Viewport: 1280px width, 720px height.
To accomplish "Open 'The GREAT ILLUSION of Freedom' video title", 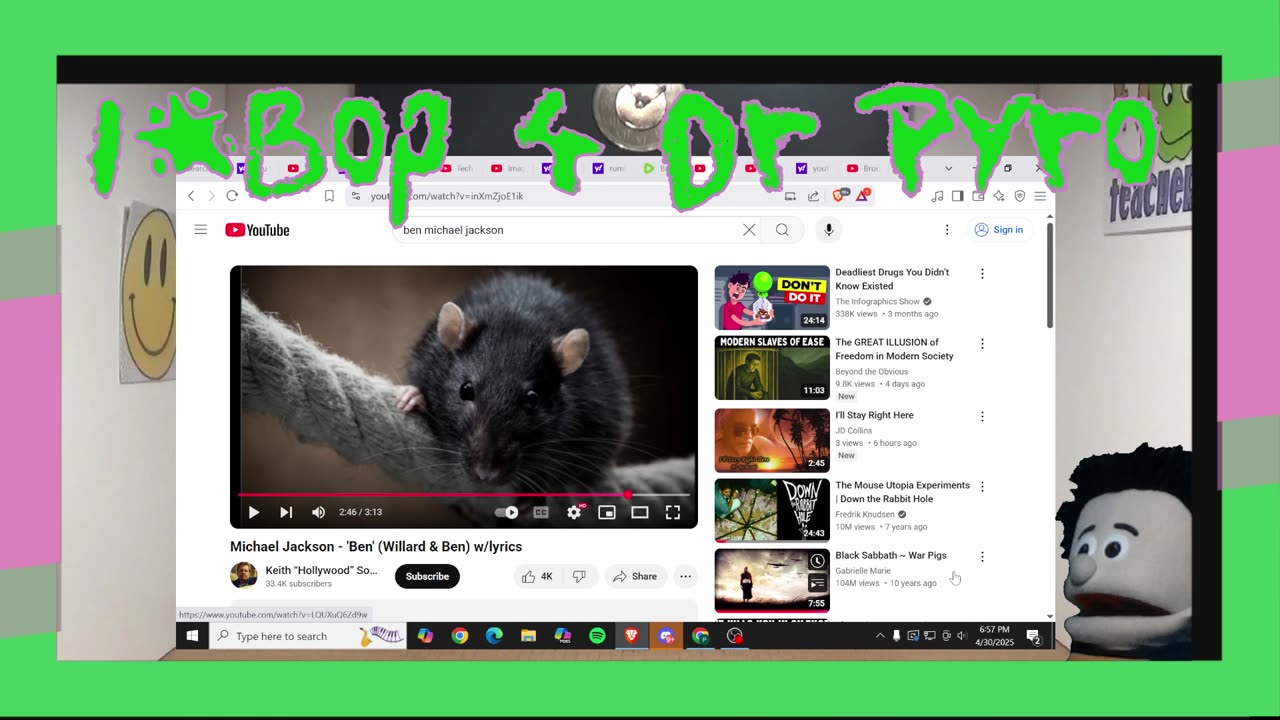I will point(894,349).
